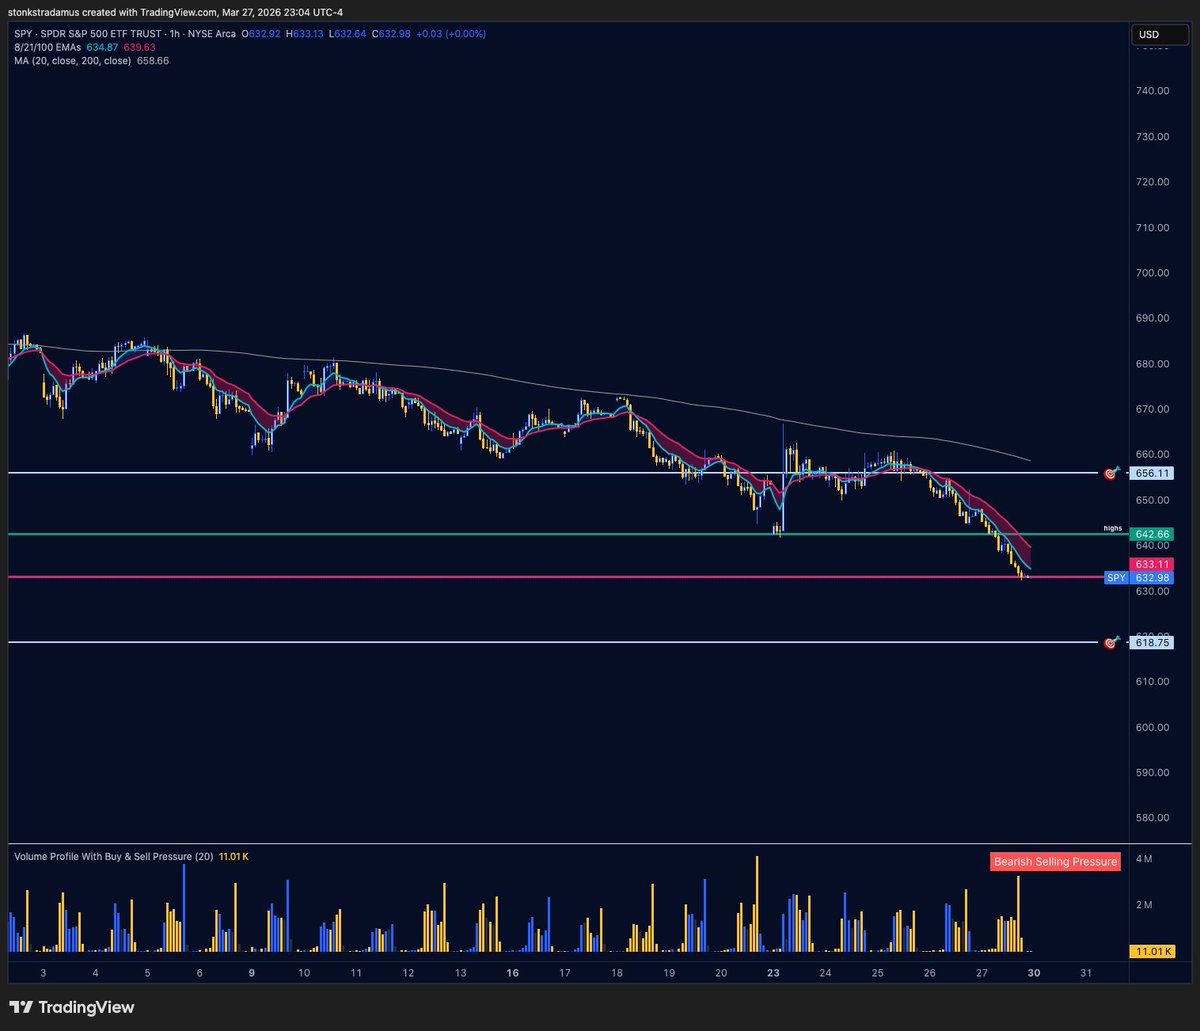Click the date label 20 on time axis
Screen dimensions: 1200x1031
pos(721,973)
